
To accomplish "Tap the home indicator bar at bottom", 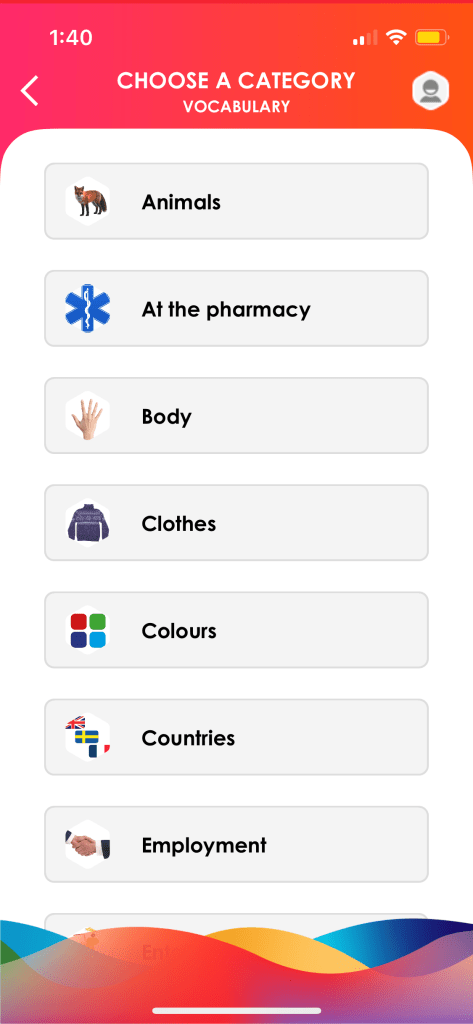I will [x=236, y=1011].
